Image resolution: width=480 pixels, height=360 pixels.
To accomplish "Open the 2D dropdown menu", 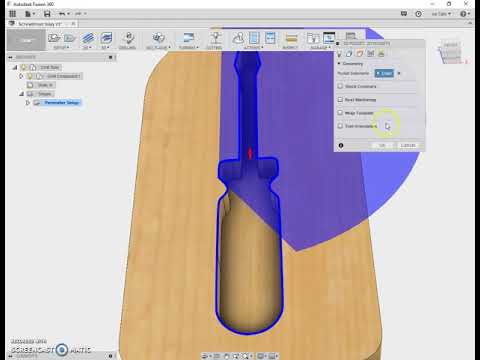I will coord(87,48).
